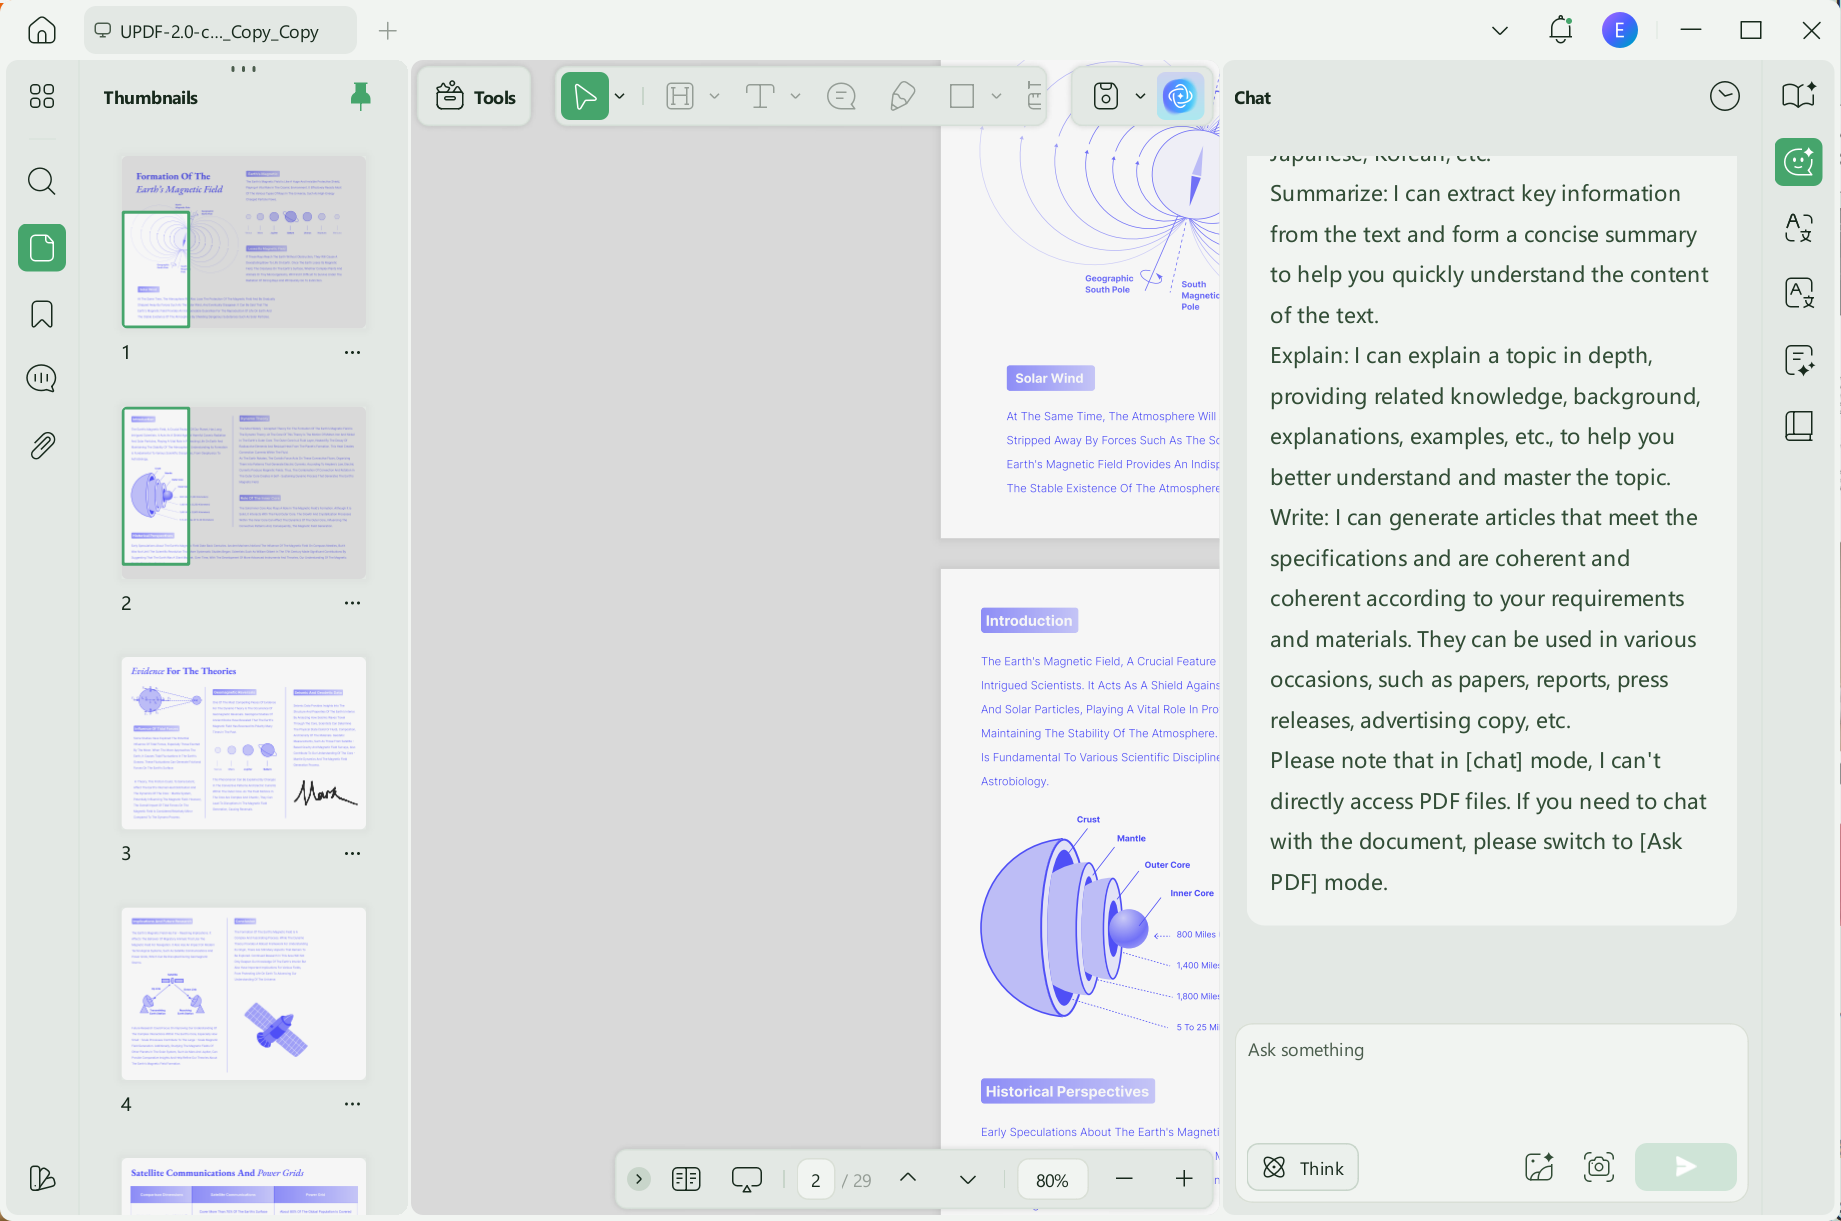Select page 3 thumbnail
Image resolution: width=1841 pixels, height=1221 pixels.
(x=244, y=743)
